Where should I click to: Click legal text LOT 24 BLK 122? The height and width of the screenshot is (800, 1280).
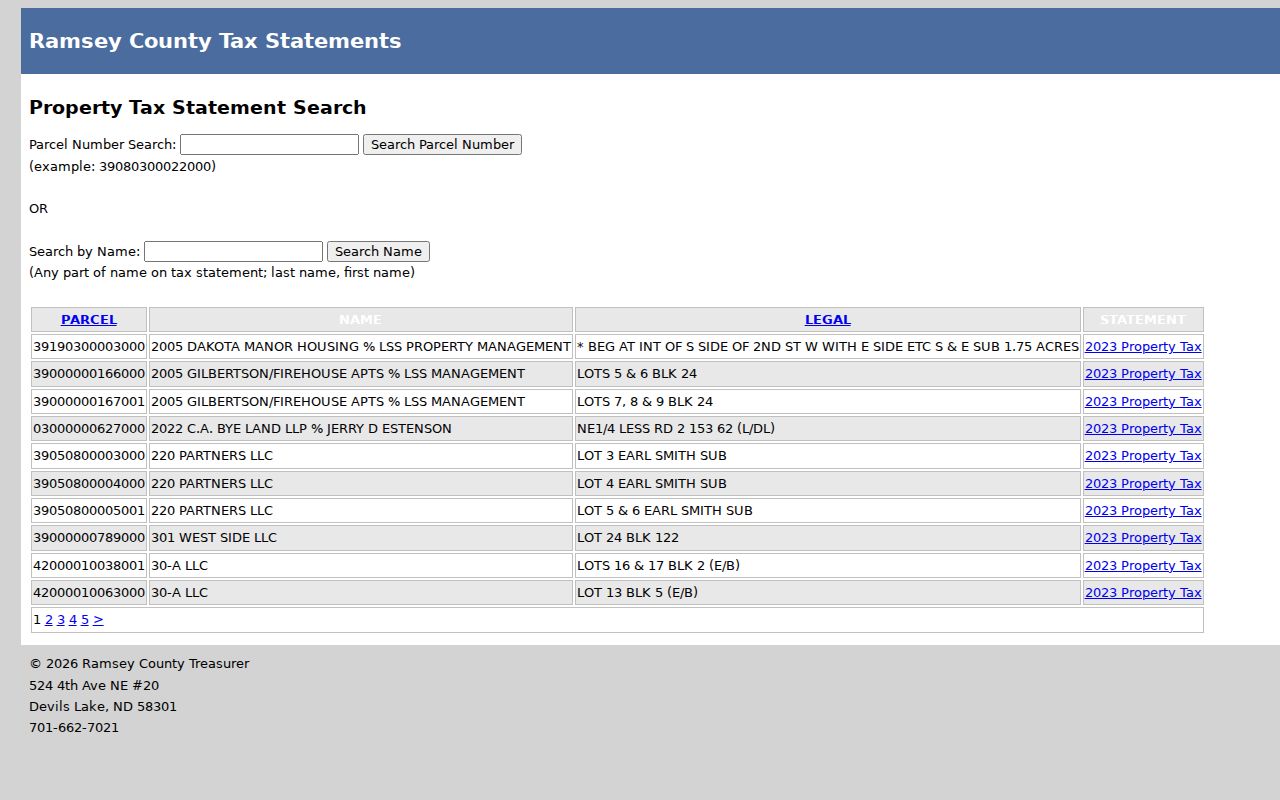(628, 538)
